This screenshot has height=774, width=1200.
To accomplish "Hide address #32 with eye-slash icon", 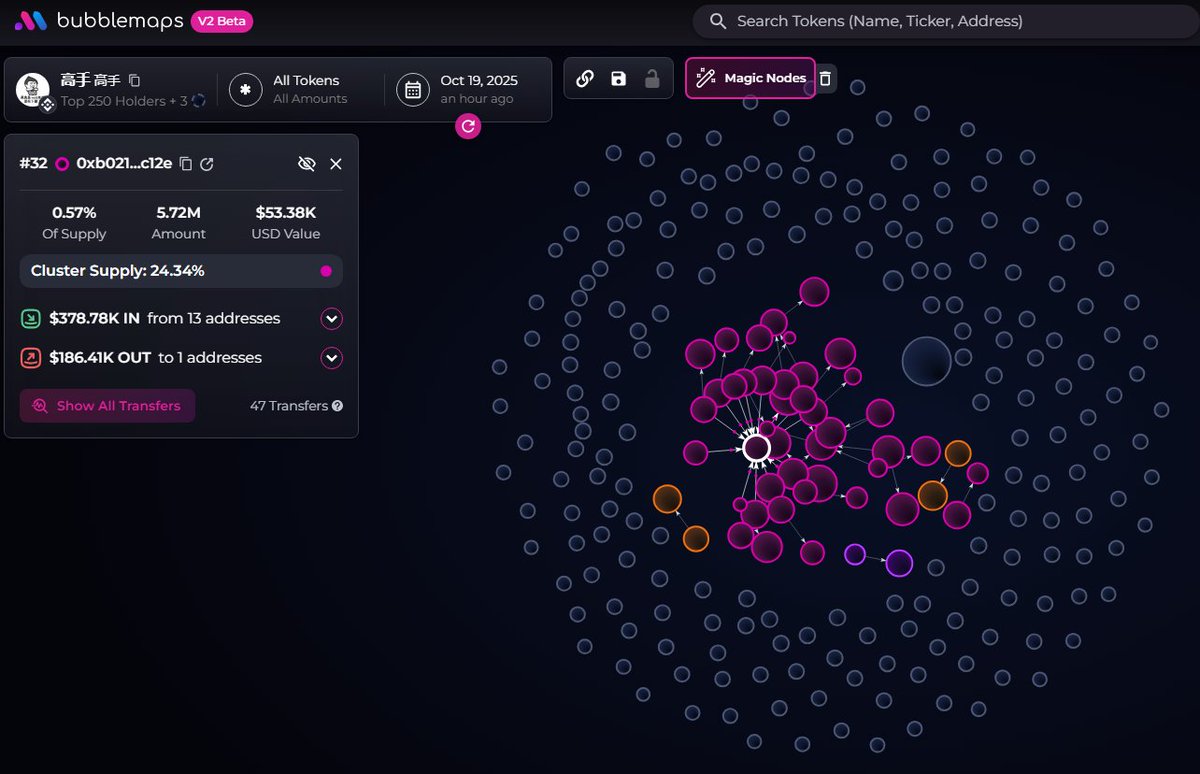I will tap(307, 164).
